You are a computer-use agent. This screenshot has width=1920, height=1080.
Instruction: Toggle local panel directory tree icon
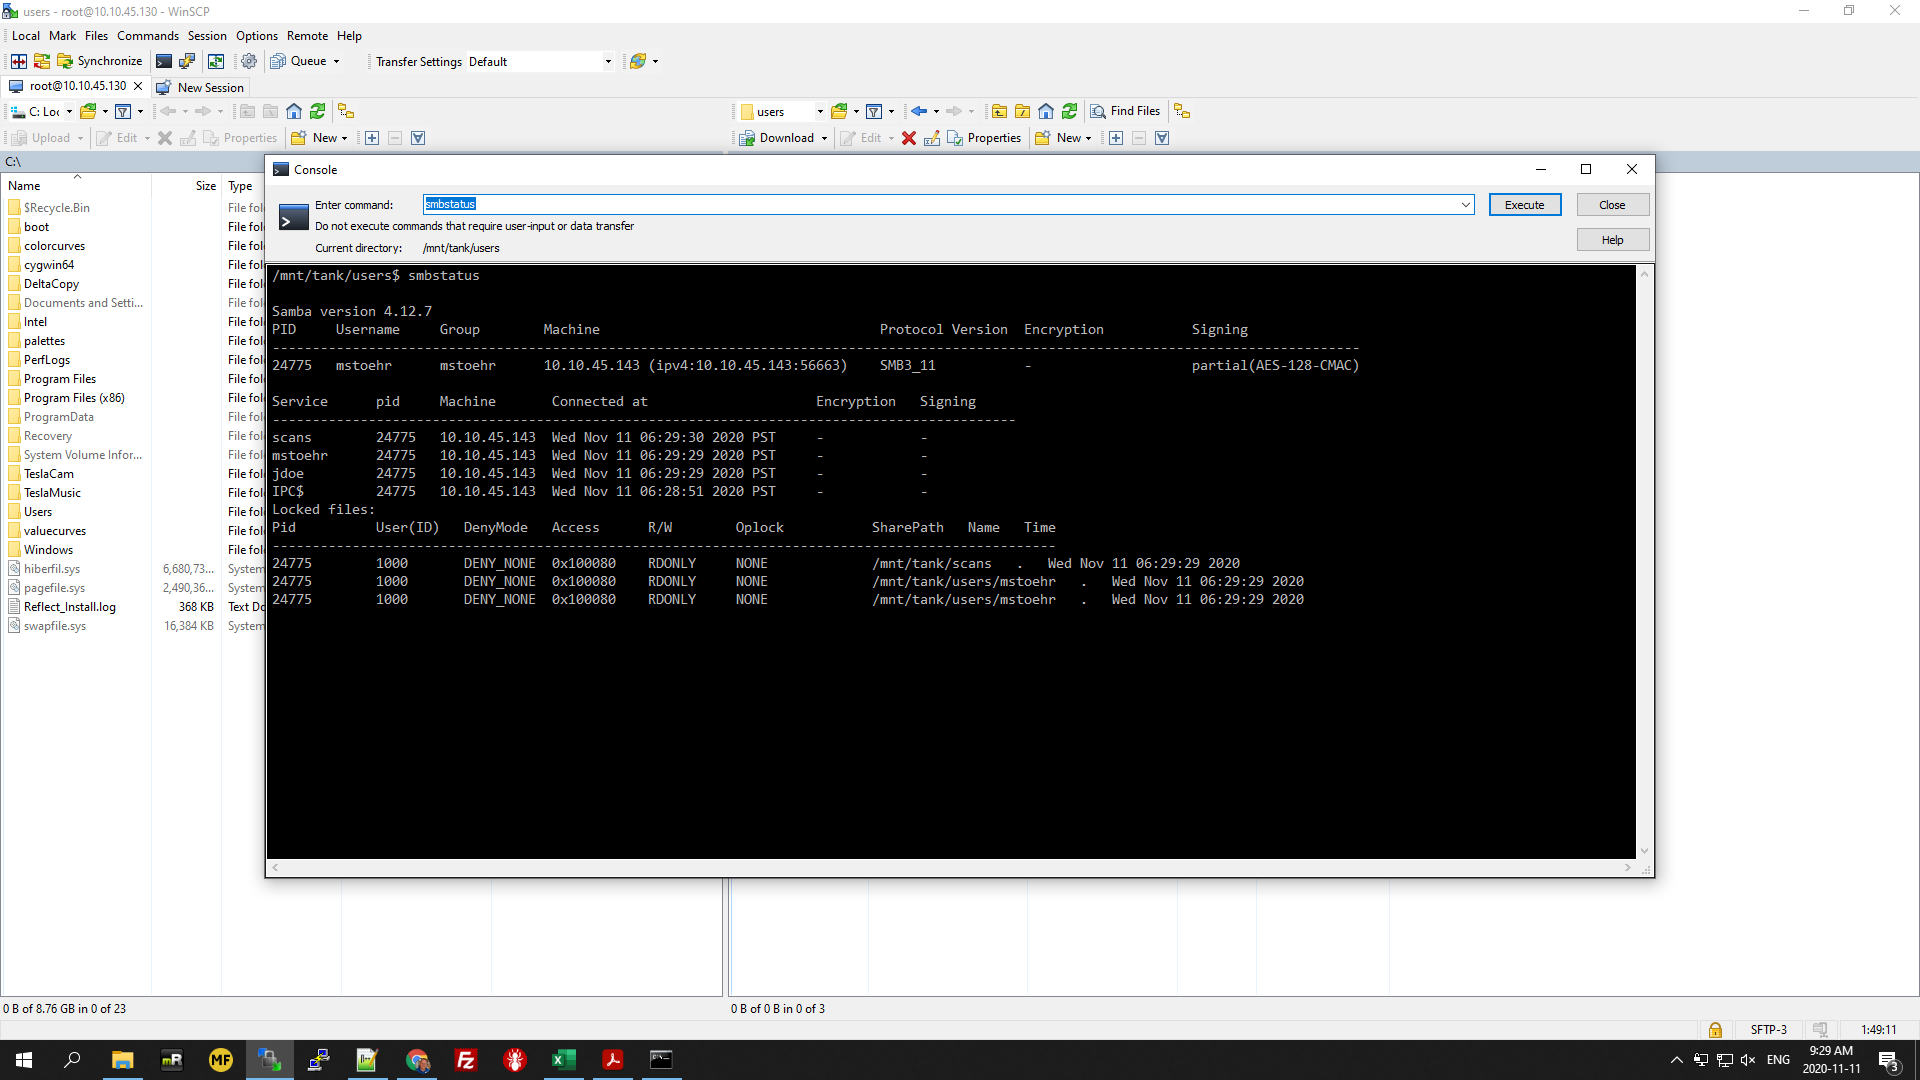coord(346,111)
